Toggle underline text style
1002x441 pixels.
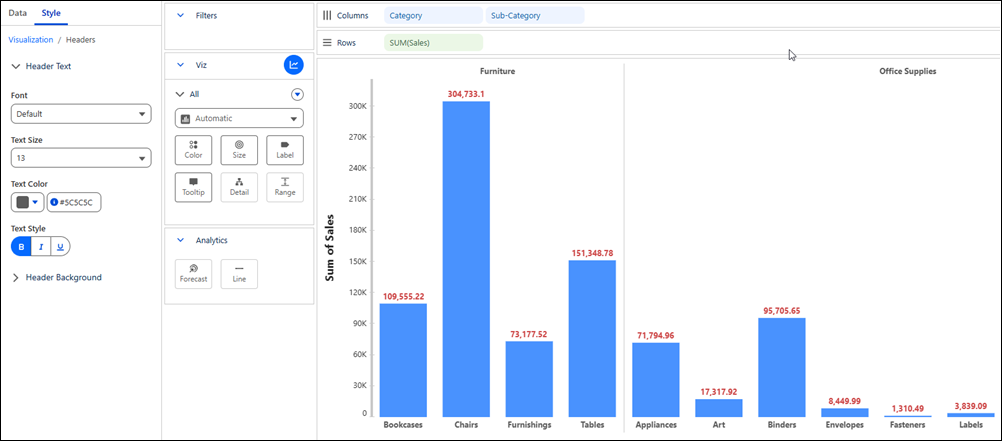pos(60,247)
